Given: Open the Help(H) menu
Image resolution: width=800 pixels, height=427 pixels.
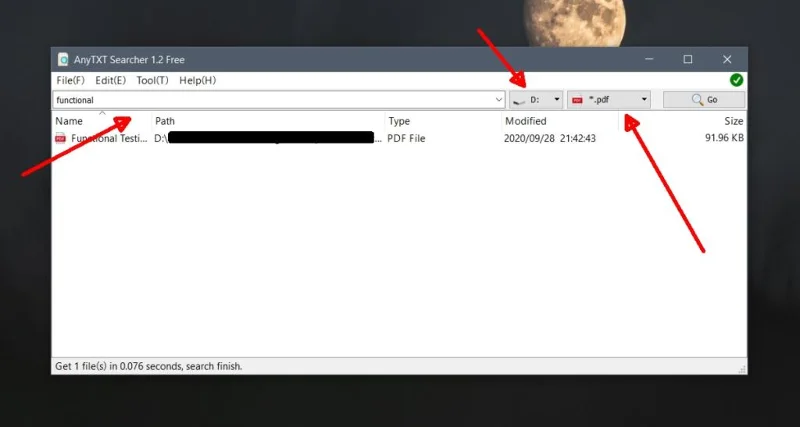Looking at the screenshot, I should coord(197,81).
